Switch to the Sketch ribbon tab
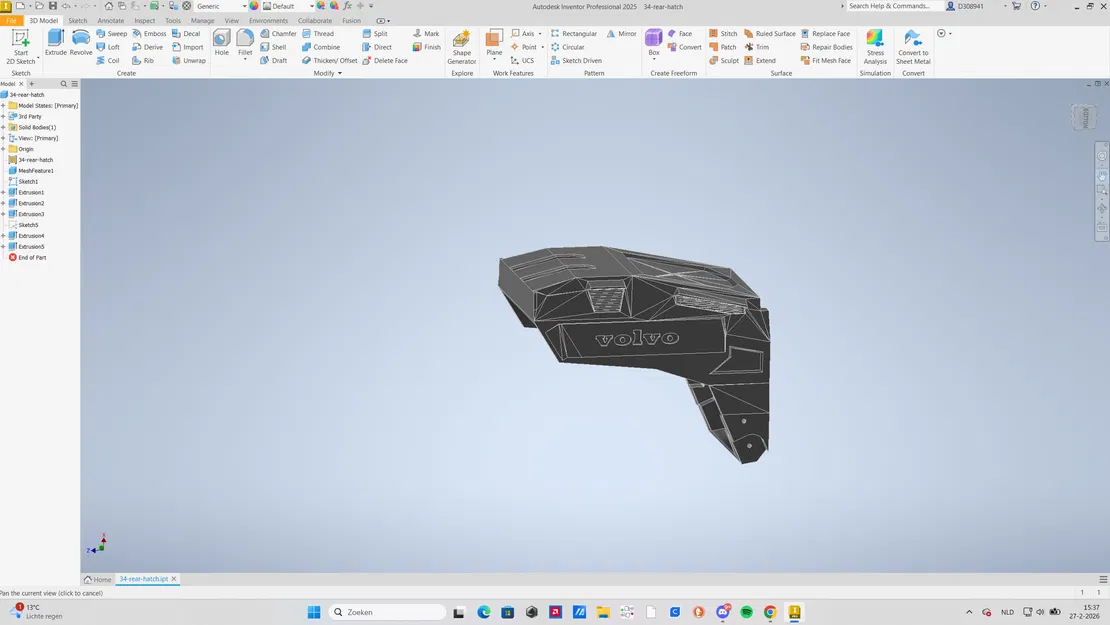The width and height of the screenshot is (1110, 625). coord(77,20)
